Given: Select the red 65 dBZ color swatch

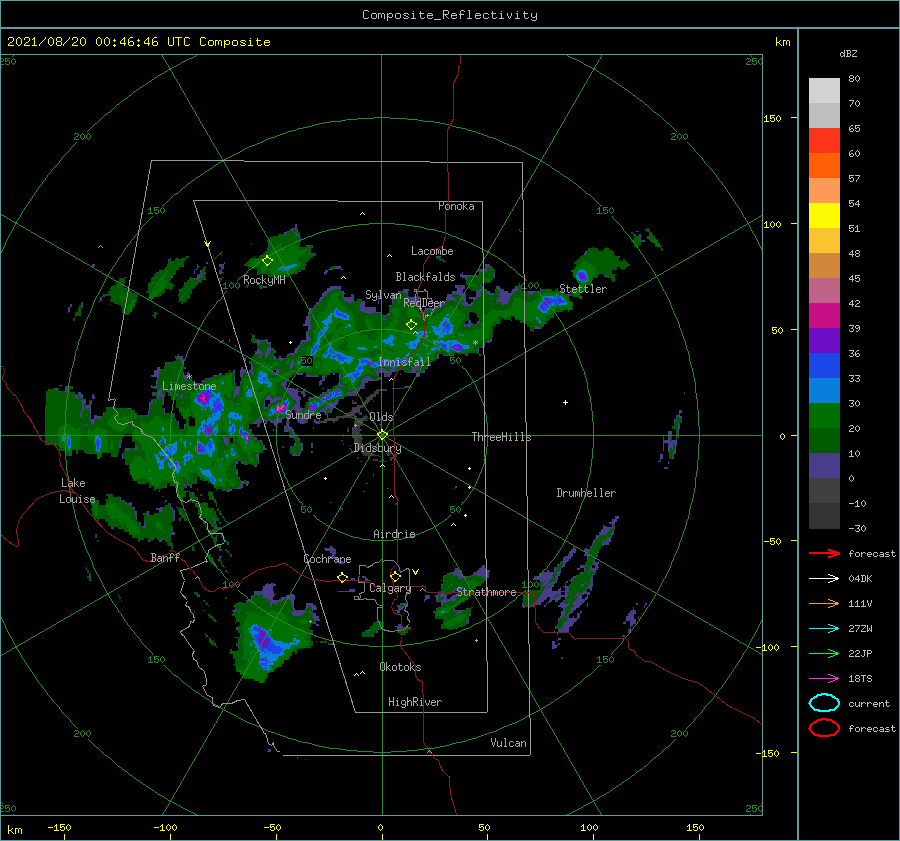Looking at the screenshot, I should (x=824, y=141).
